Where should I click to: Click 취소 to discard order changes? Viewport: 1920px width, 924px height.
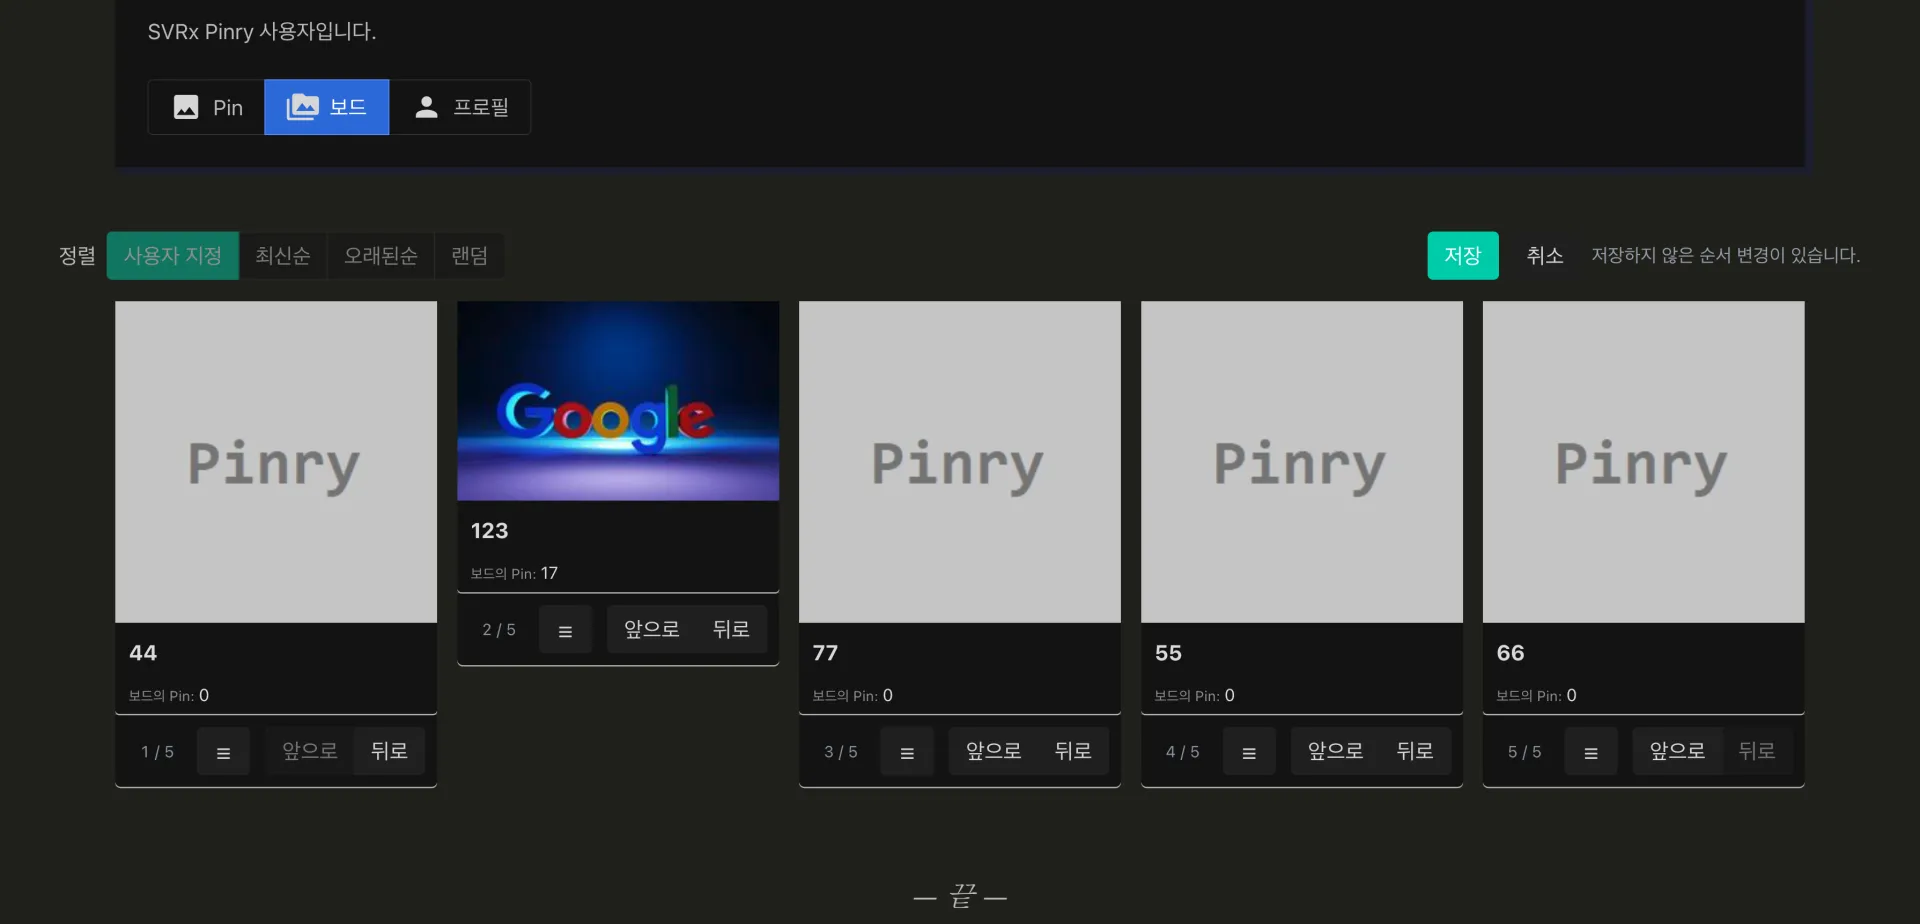[1545, 256]
